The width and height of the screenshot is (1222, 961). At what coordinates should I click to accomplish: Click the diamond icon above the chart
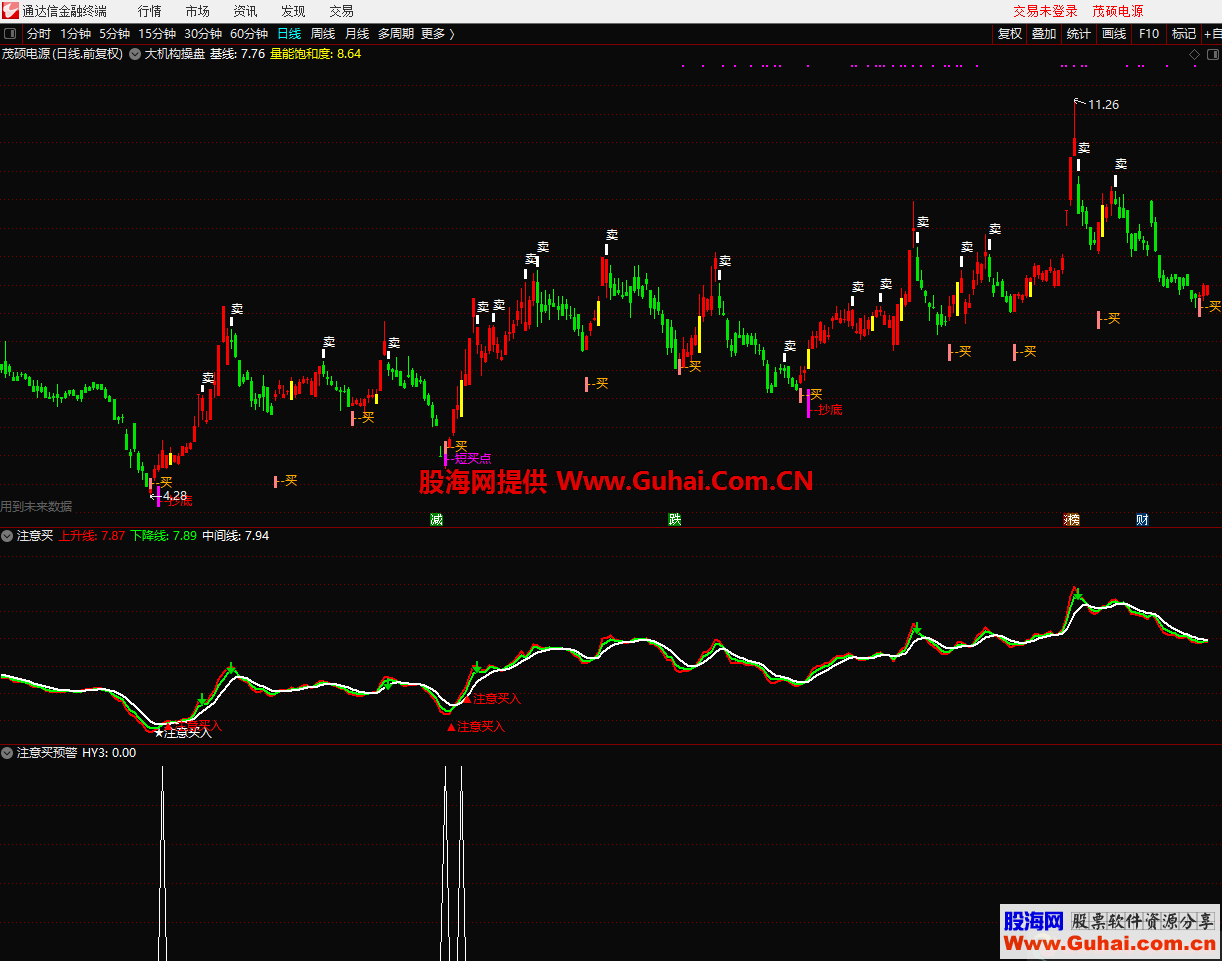click(x=1194, y=55)
